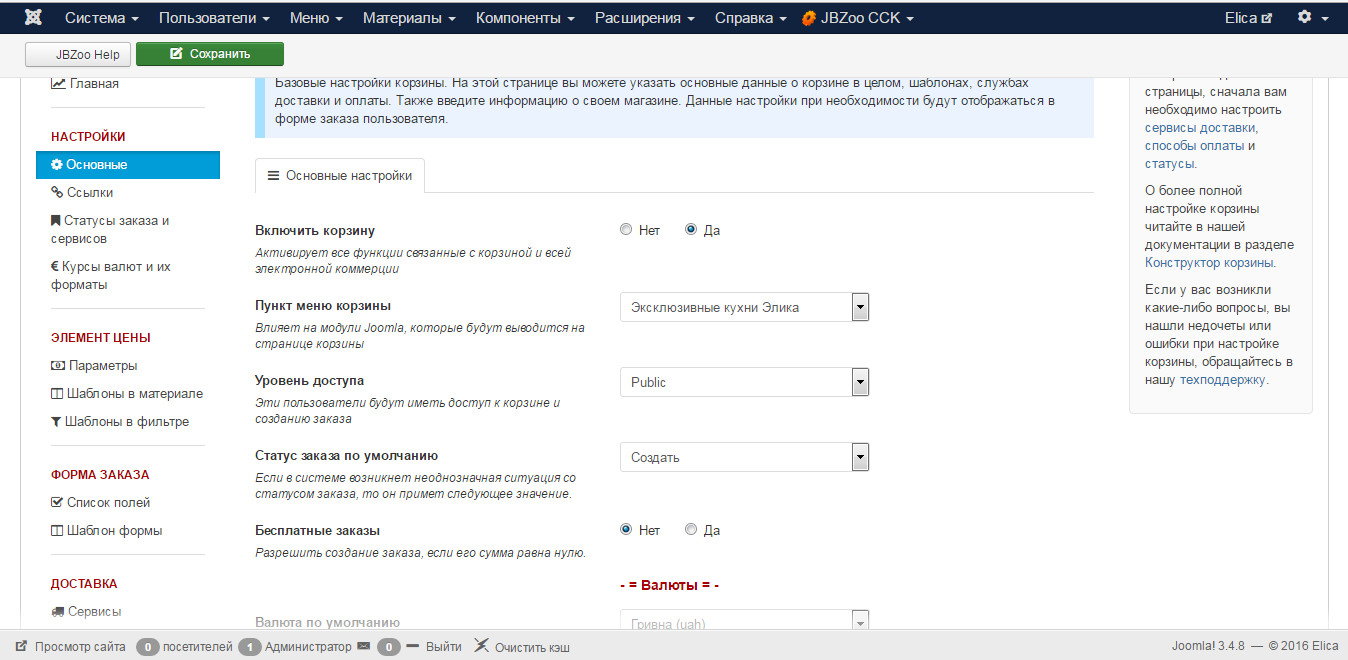Expand the Уровень доступа dropdown
The height and width of the screenshot is (660, 1348).
pyautogui.click(x=744, y=382)
